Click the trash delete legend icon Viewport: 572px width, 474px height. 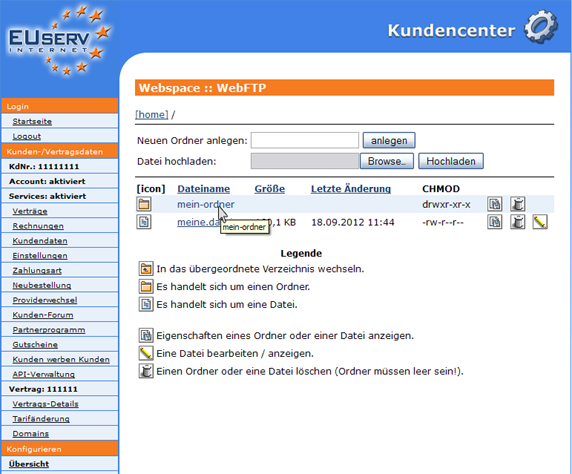(146, 371)
